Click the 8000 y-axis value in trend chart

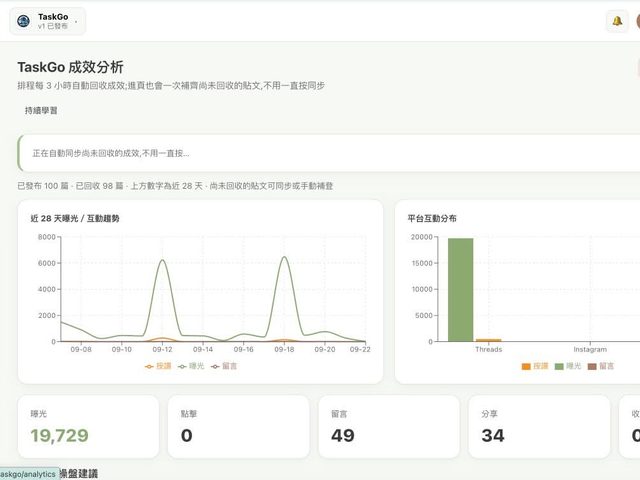[x=47, y=237]
